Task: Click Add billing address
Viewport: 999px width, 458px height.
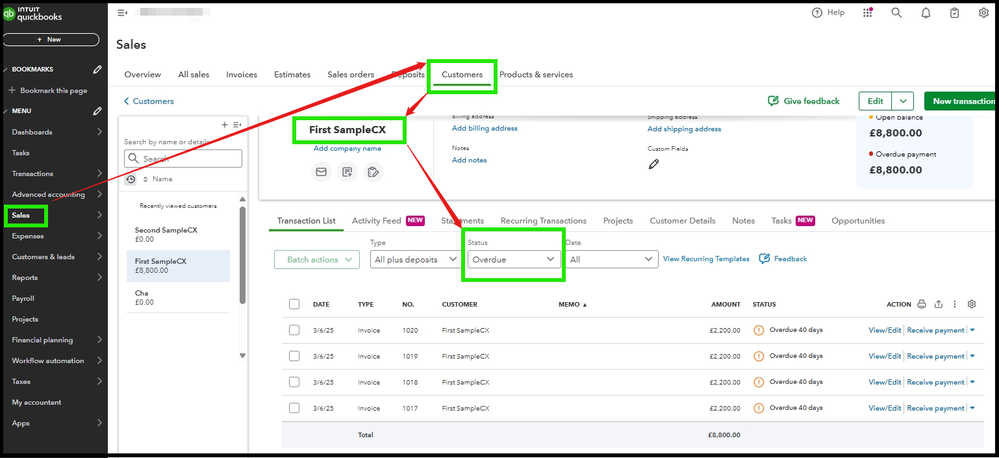Action: pyautogui.click(x=484, y=128)
